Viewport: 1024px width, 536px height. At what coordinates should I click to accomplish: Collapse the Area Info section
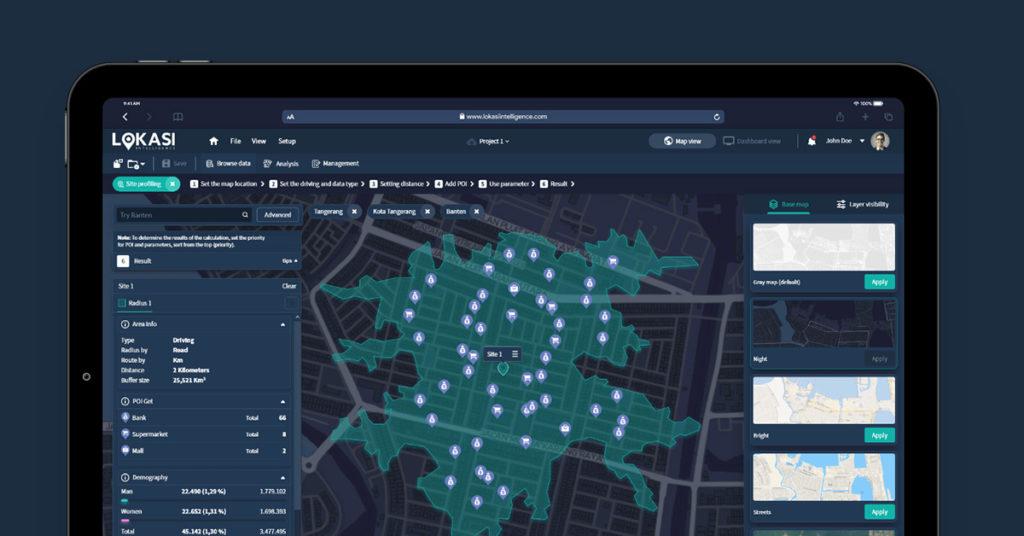283,324
